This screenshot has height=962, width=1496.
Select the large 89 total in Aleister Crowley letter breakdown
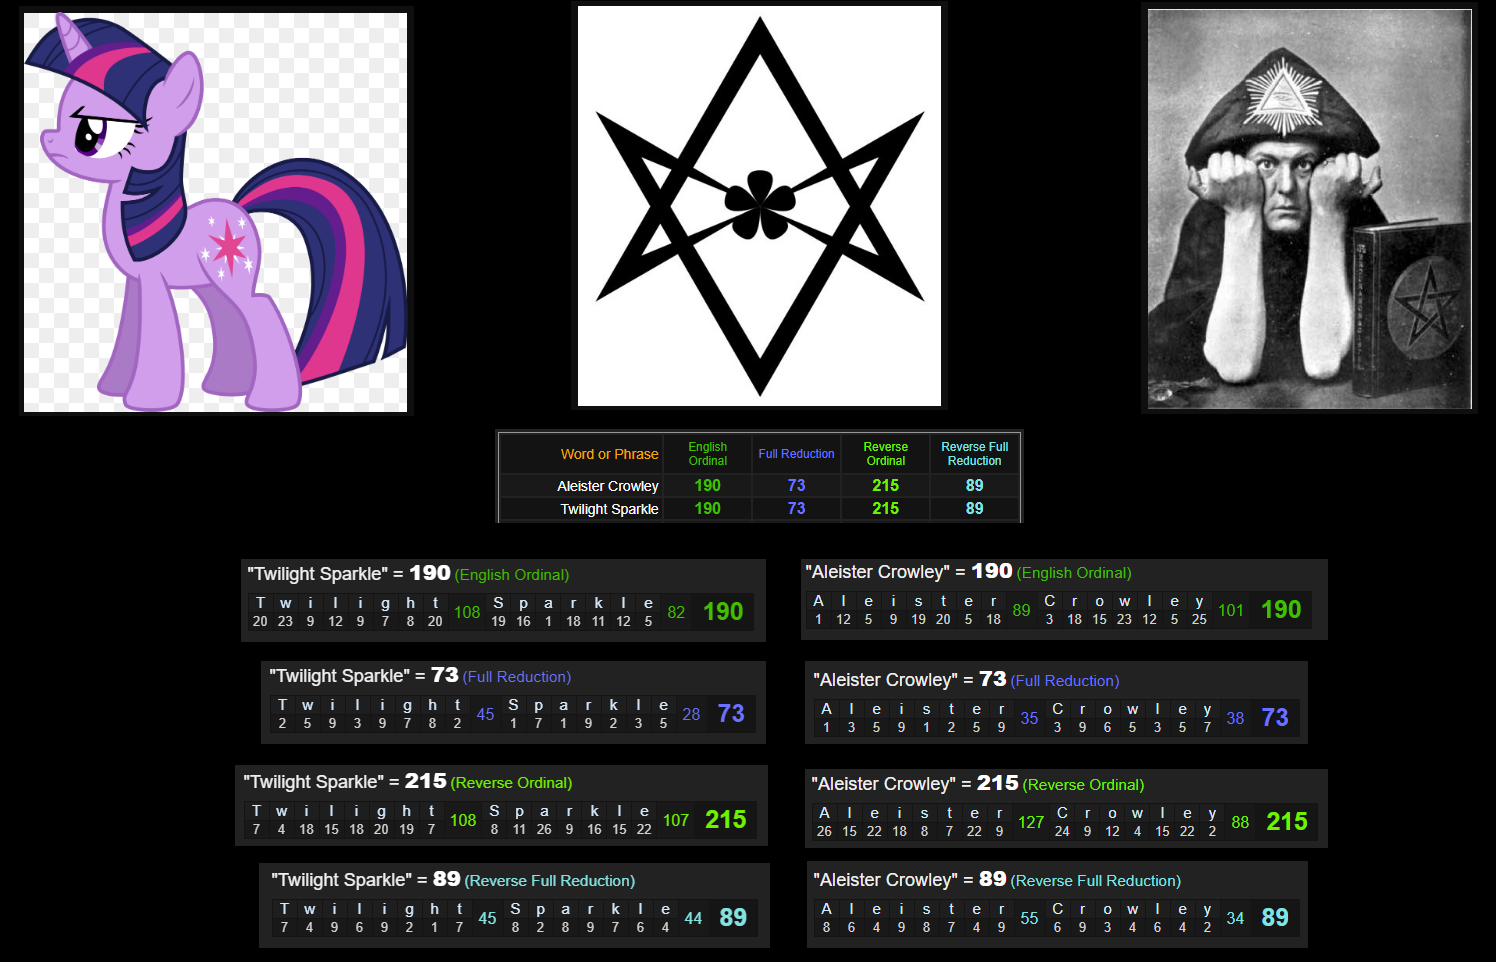1275,918
